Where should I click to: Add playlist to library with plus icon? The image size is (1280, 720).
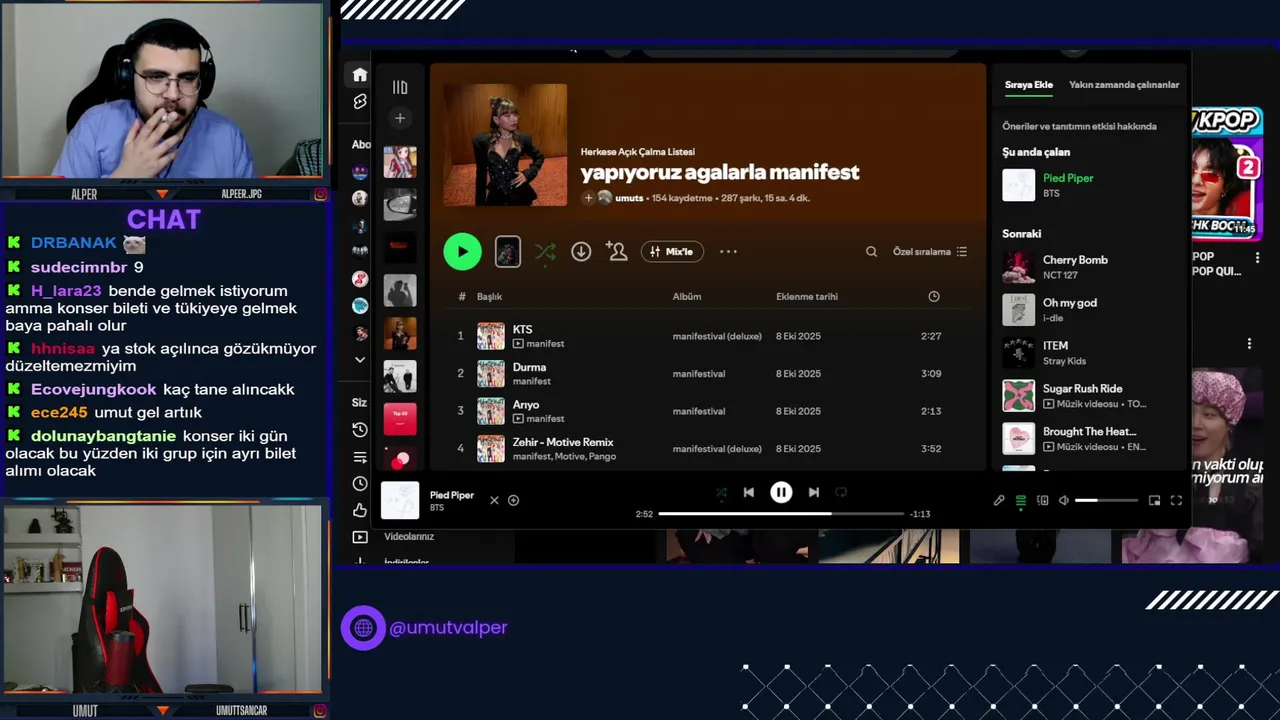[588, 198]
